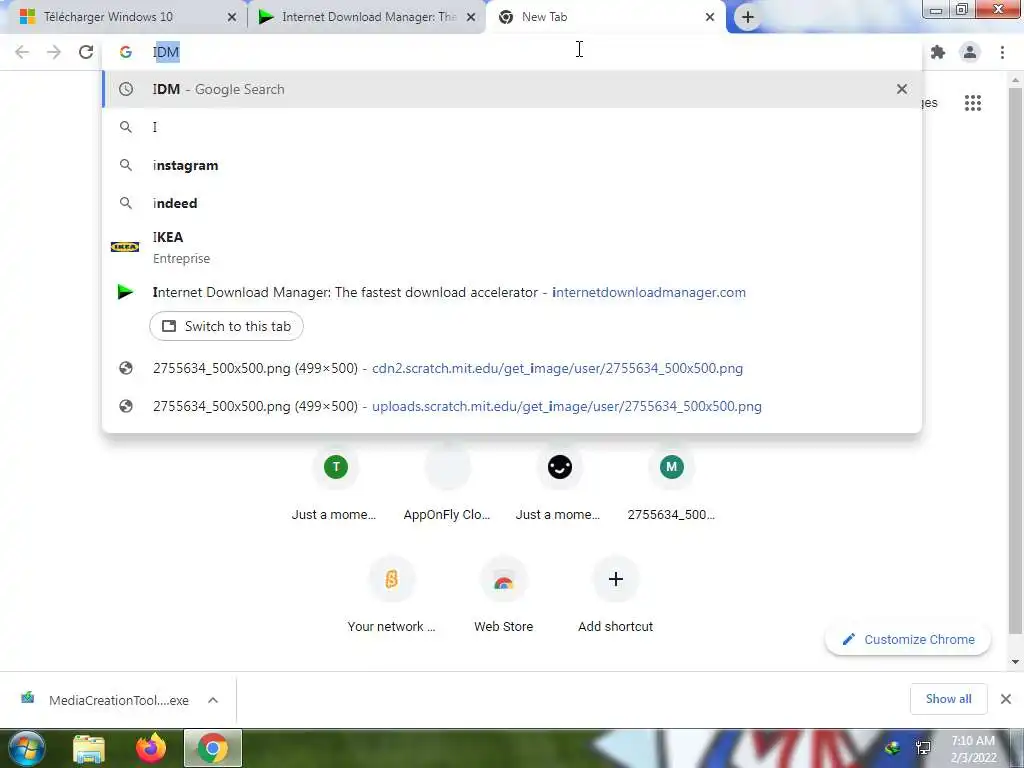
Task: Go back with the browser back arrow
Action: (22, 52)
